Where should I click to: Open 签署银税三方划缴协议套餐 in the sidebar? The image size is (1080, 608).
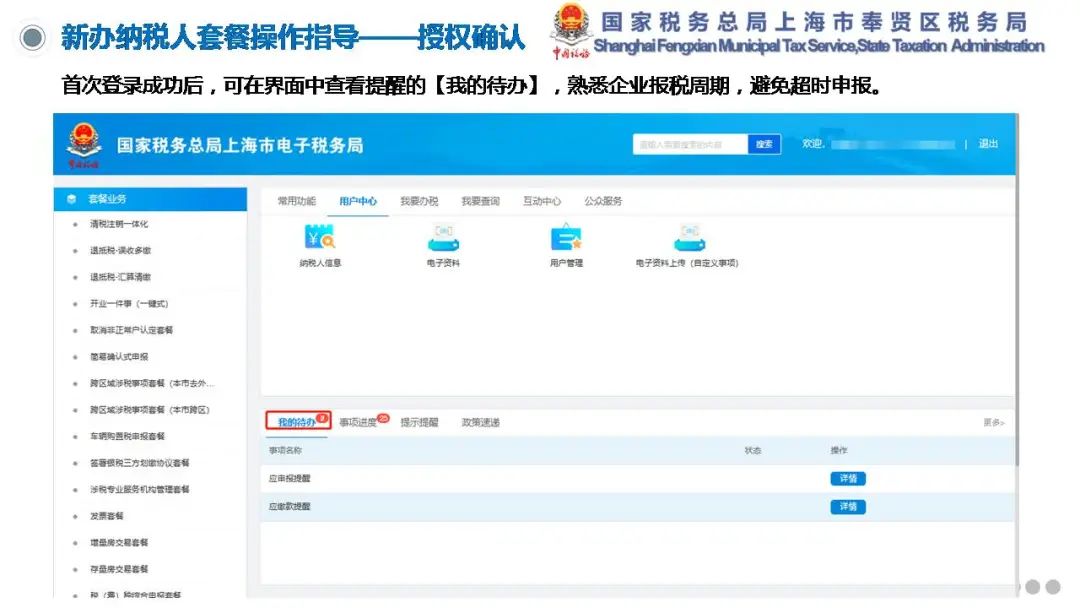(x=139, y=463)
